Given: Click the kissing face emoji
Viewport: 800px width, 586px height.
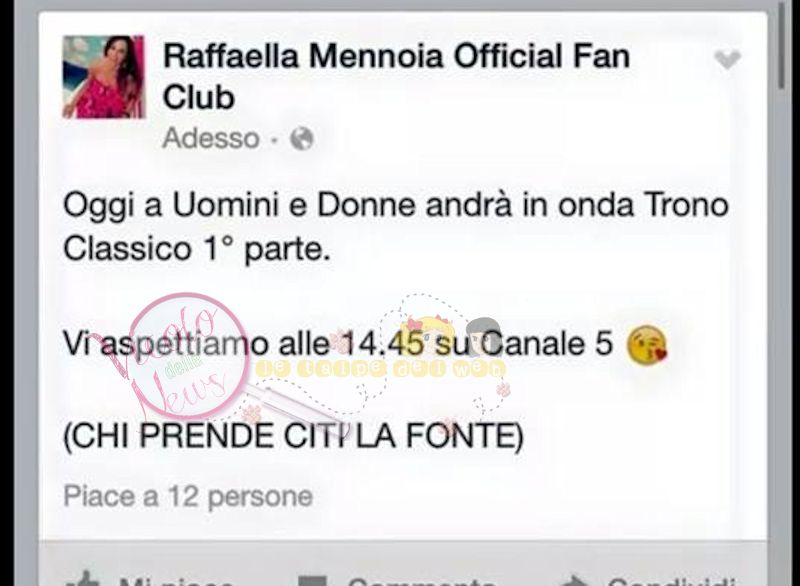Looking at the screenshot, I should pos(647,344).
